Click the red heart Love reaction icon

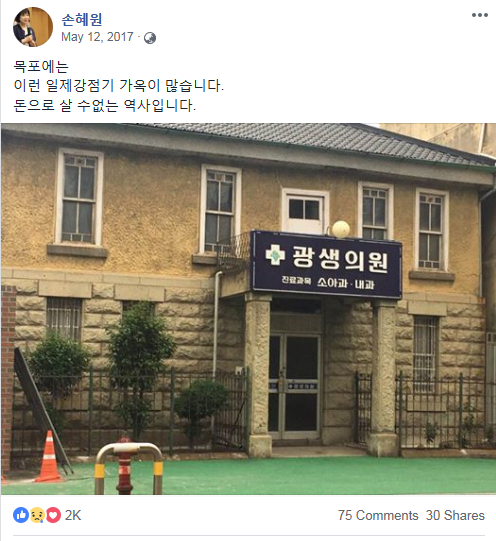click(x=53, y=515)
